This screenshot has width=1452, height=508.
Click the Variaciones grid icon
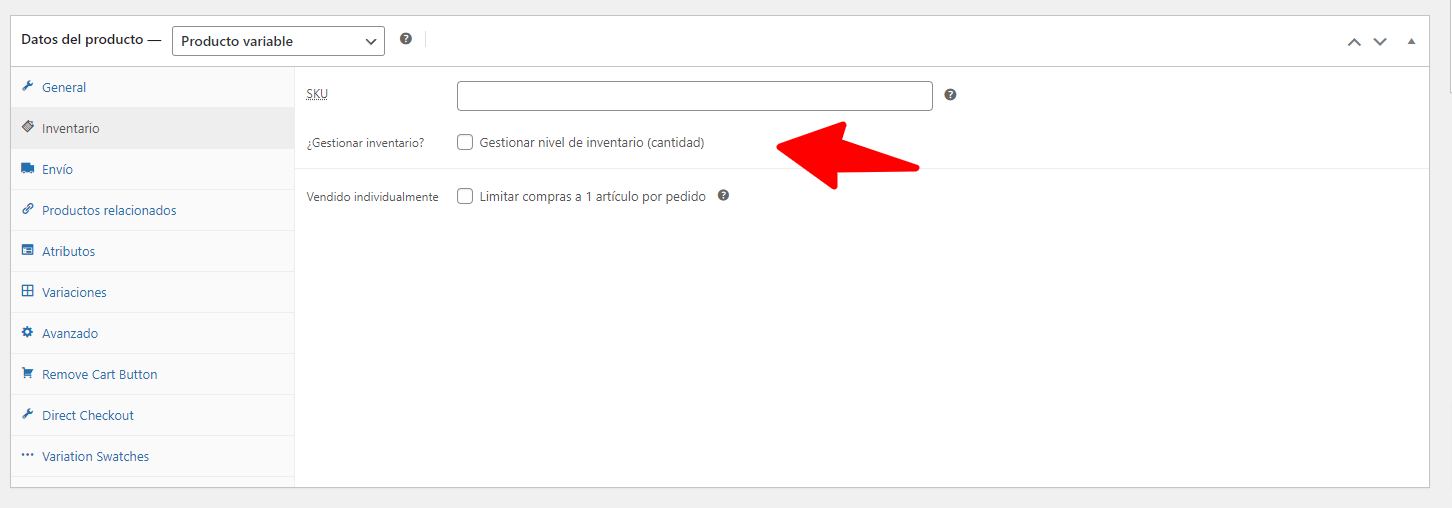point(27,292)
